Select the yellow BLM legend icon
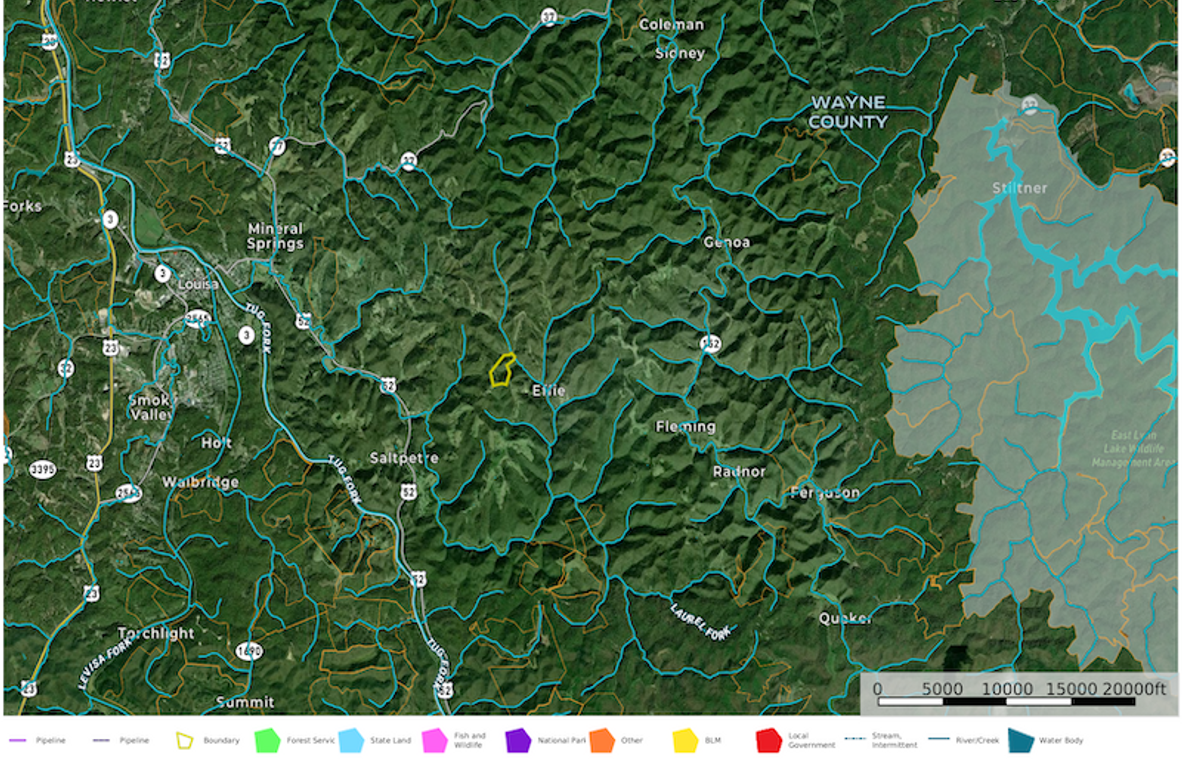Image resolution: width=1182 pixels, height=772 pixels. point(685,740)
